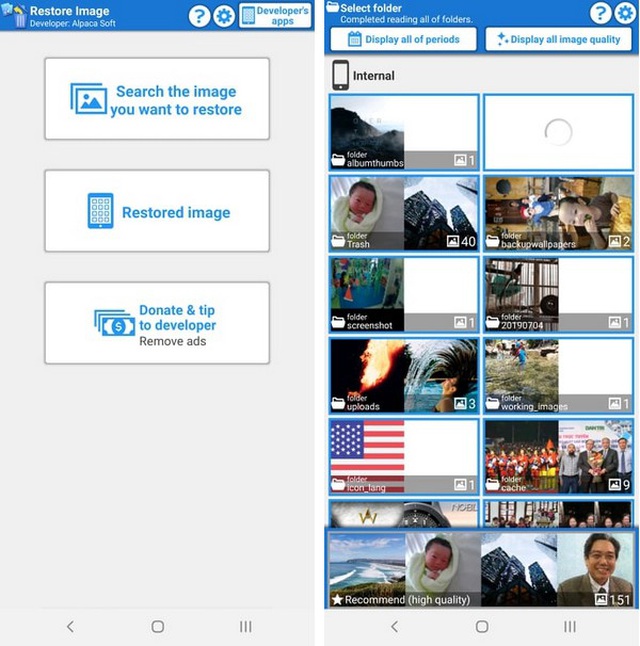Open the Restored image section
This screenshot has height=646, width=640.
pos(157,211)
